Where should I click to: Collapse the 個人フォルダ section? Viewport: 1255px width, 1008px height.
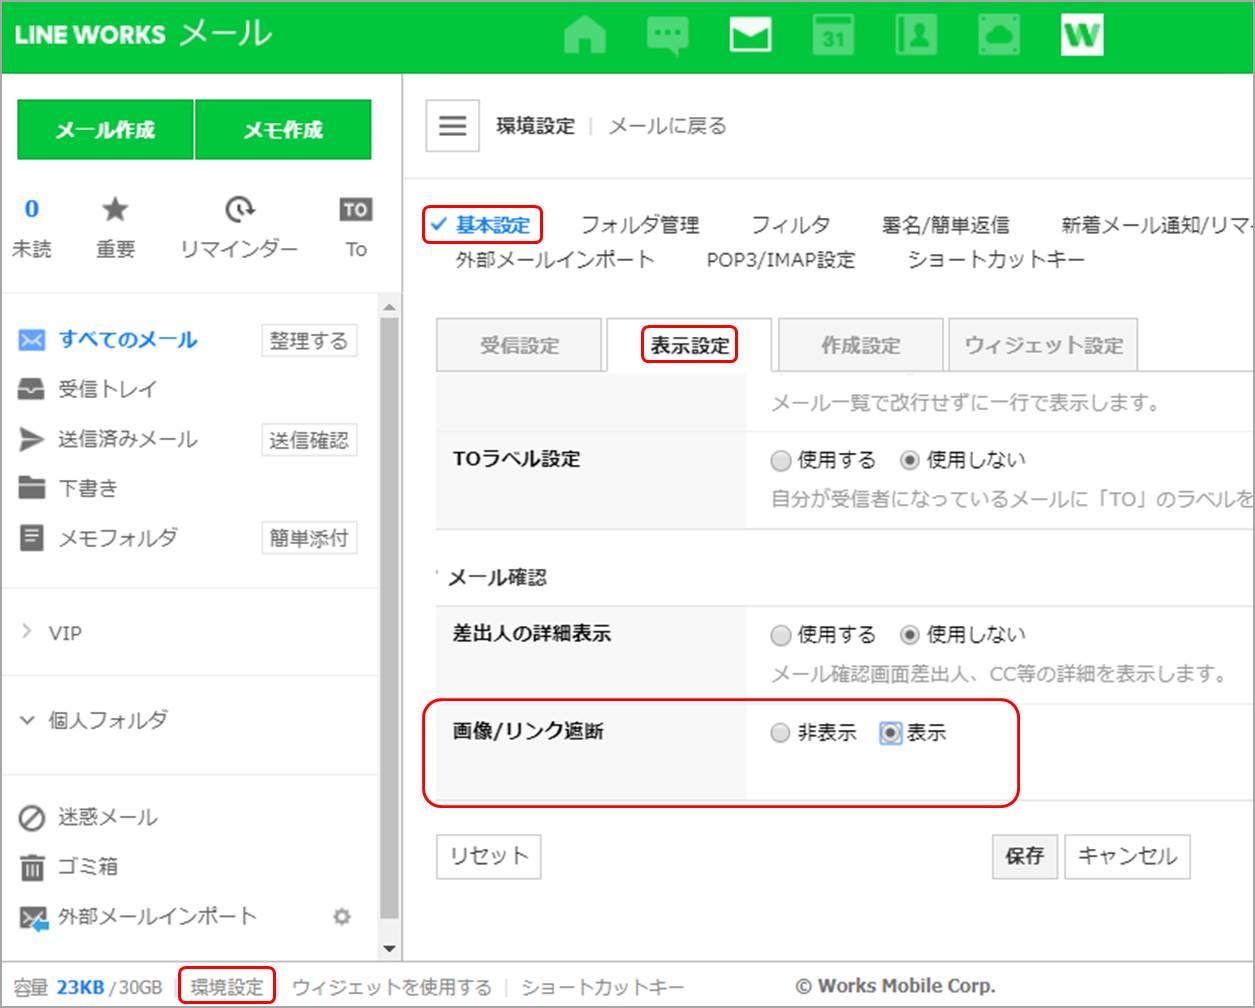tap(27, 719)
